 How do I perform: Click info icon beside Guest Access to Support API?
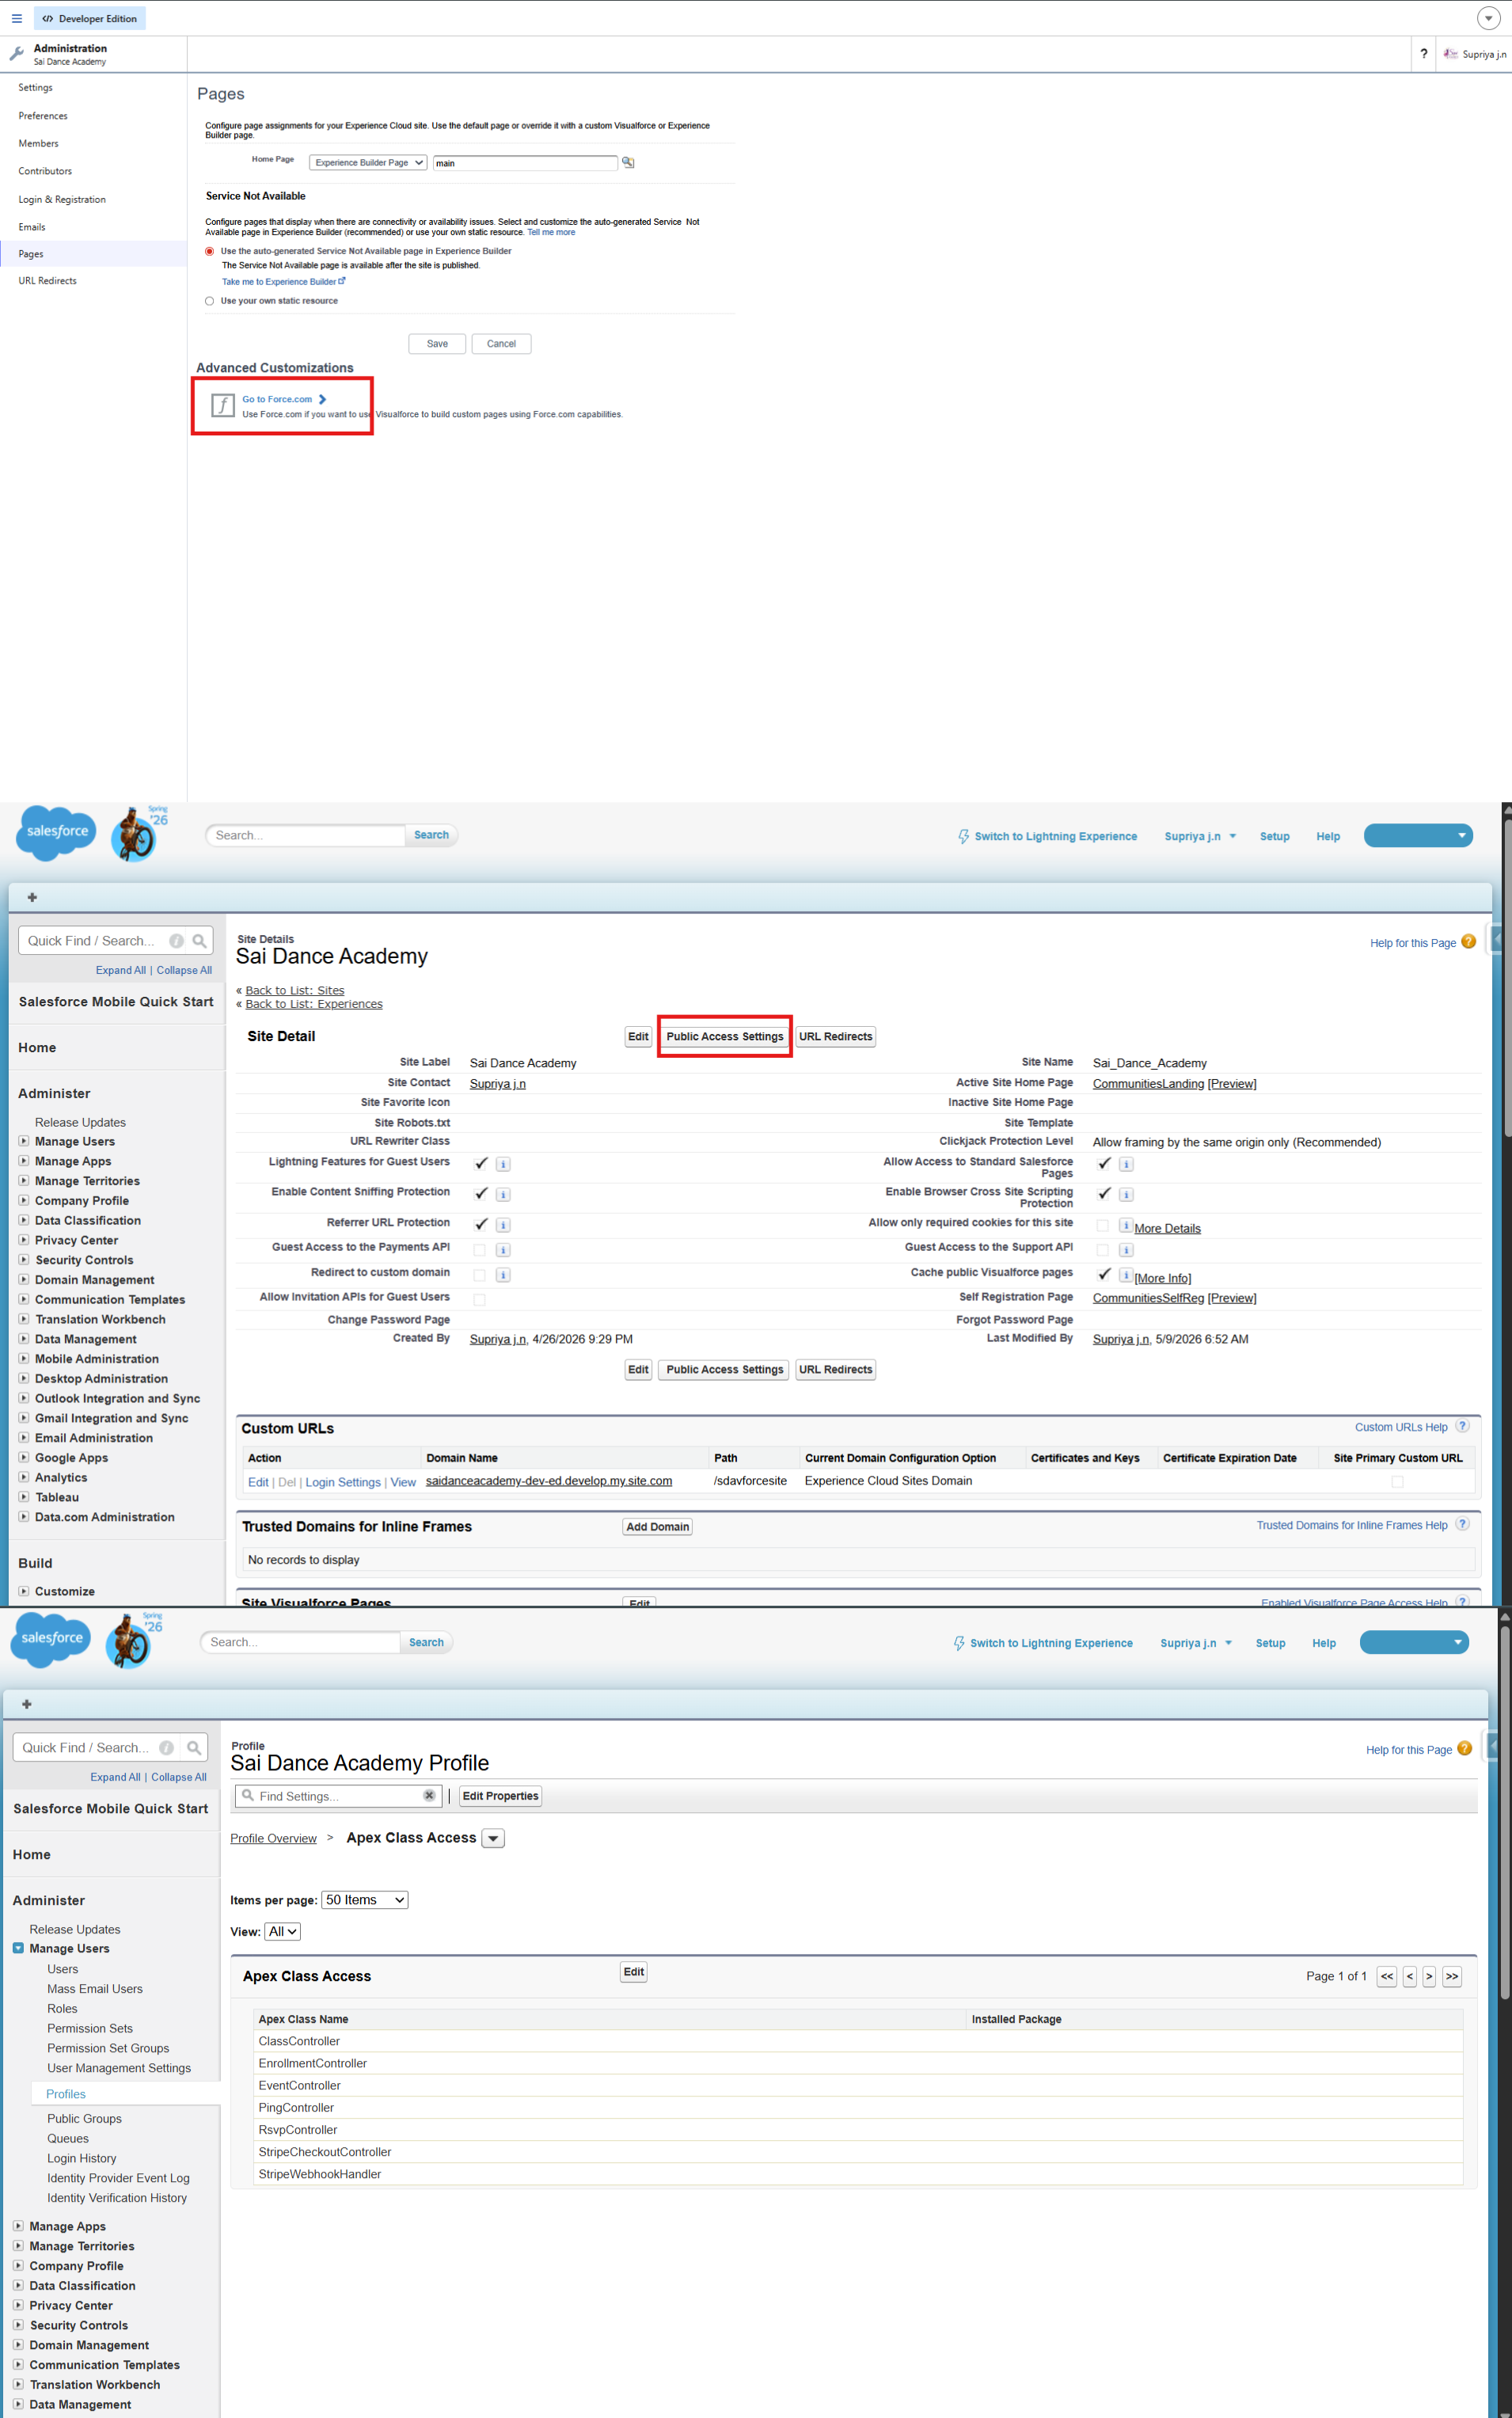coord(1126,1250)
